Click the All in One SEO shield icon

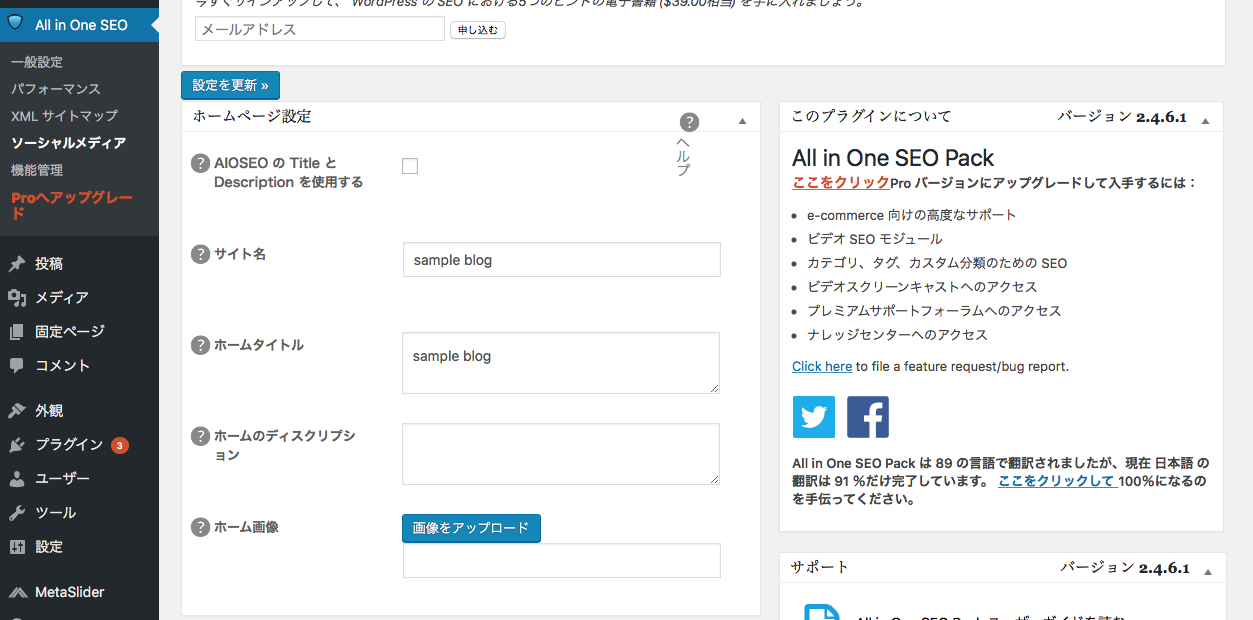tap(16, 23)
